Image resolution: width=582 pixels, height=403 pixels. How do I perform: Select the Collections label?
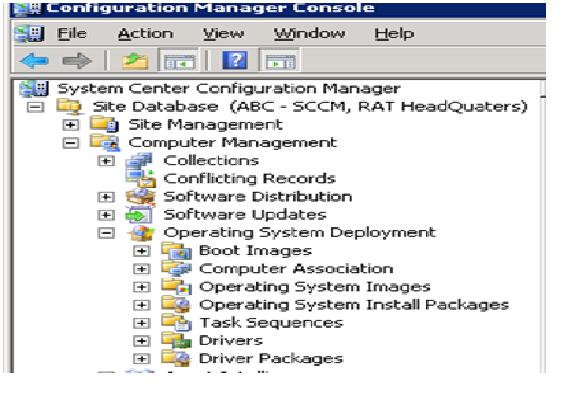tap(211, 160)
